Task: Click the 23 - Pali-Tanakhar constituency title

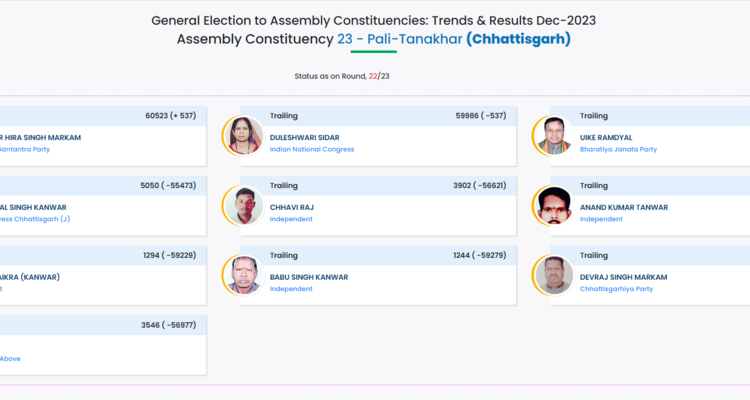Action: coord(400,39)
